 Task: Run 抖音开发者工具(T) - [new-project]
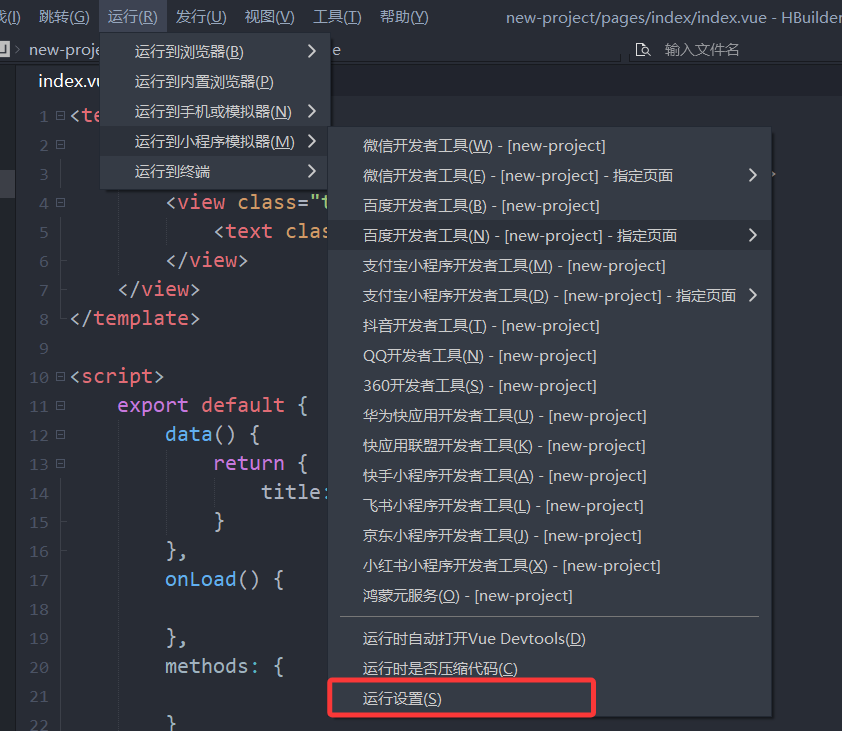point(550,326)
